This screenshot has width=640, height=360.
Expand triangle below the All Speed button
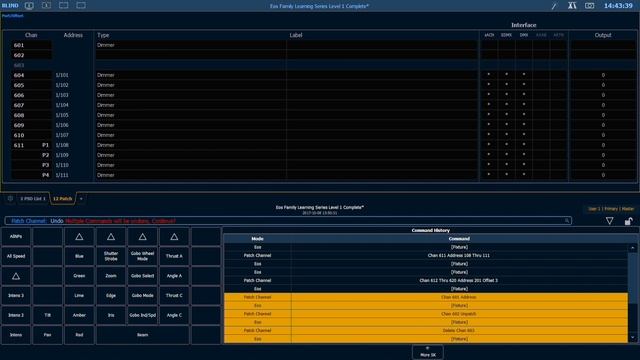click(x=16, y=276)
